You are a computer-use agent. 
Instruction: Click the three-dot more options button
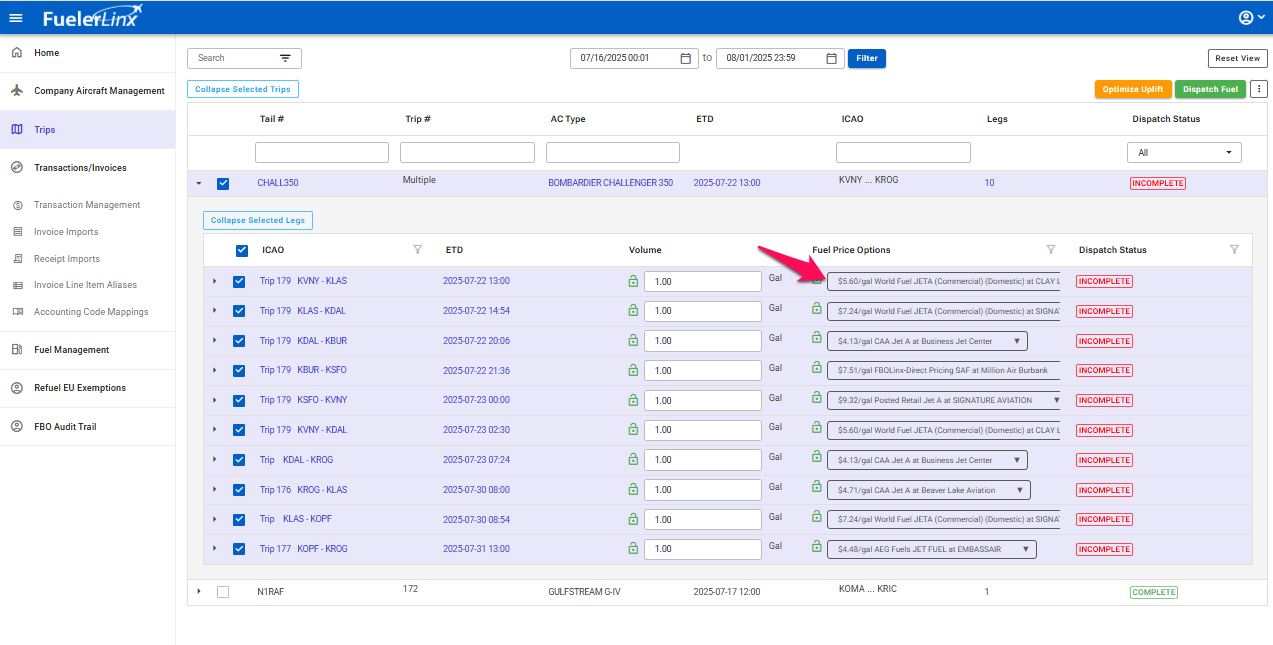click(1259, 89)
